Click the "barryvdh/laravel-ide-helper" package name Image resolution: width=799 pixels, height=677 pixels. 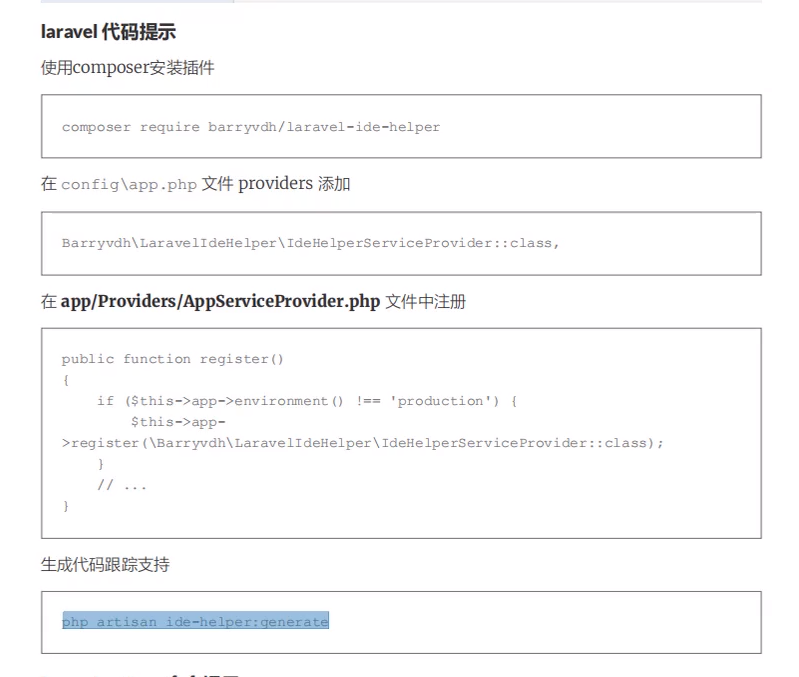[x=323, y=127]
